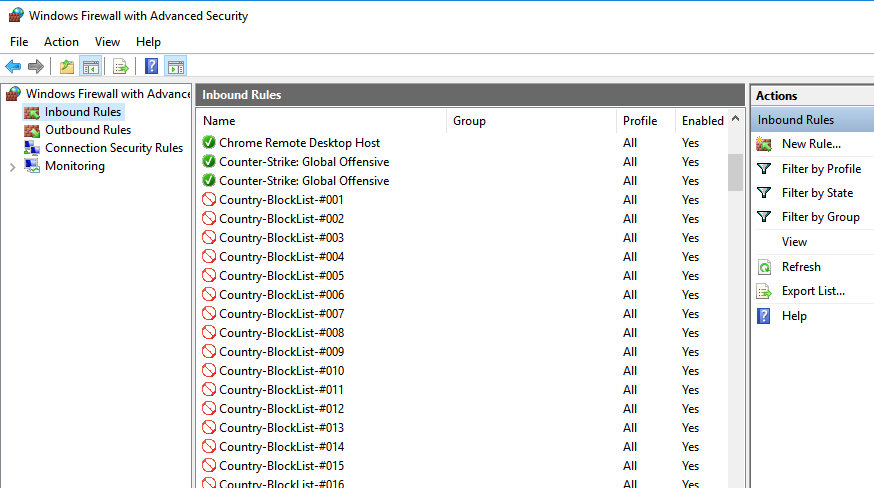Sort rules by the Name column header
Viewport: 874px width, 488px height.
(x=320, y=121)
